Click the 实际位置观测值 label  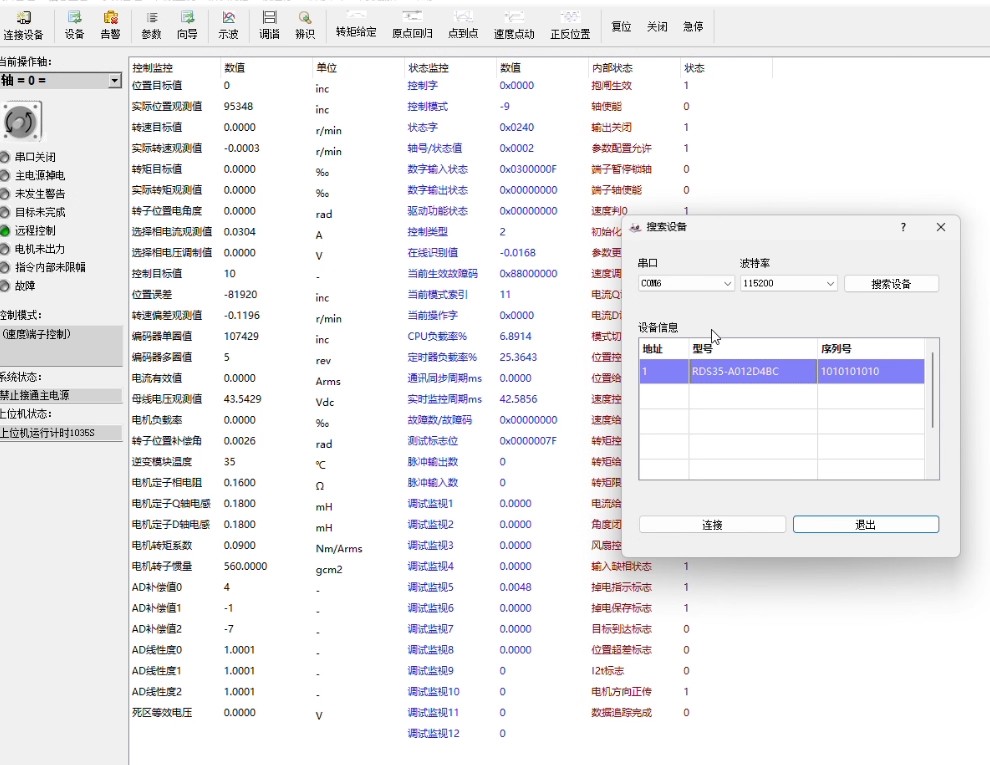point(167,107)
